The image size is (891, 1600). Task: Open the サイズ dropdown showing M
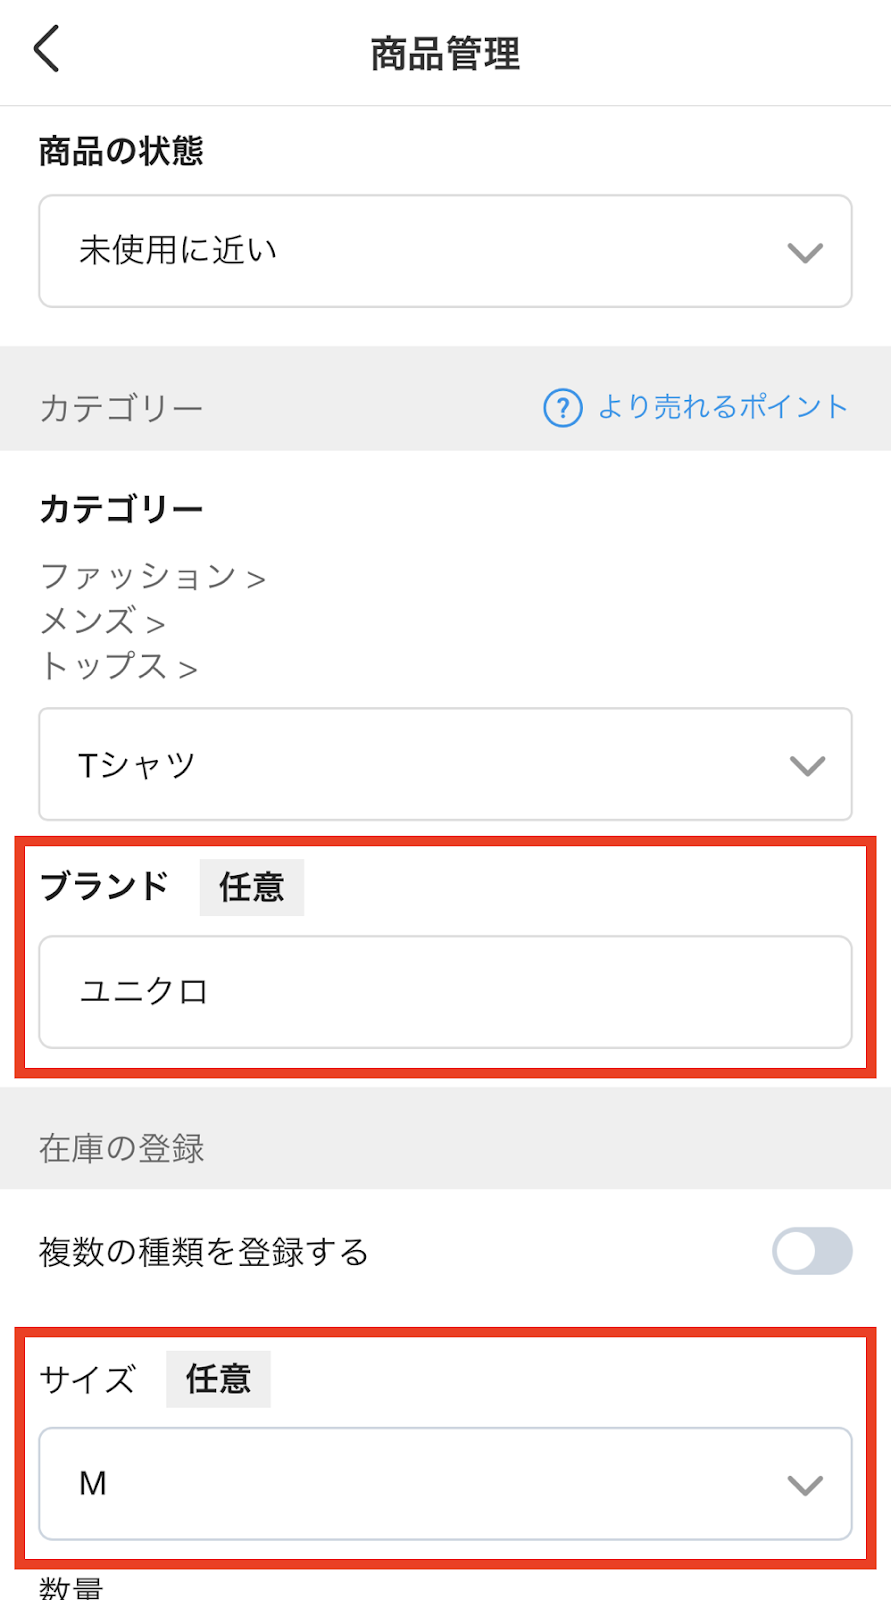pyautogui.click(x=445, y=1484)
